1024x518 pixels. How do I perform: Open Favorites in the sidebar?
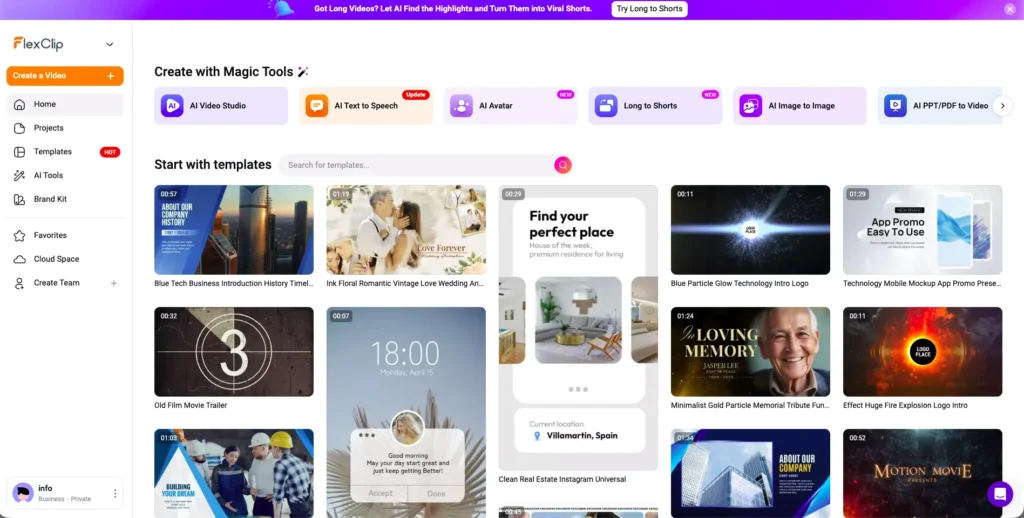65,235
